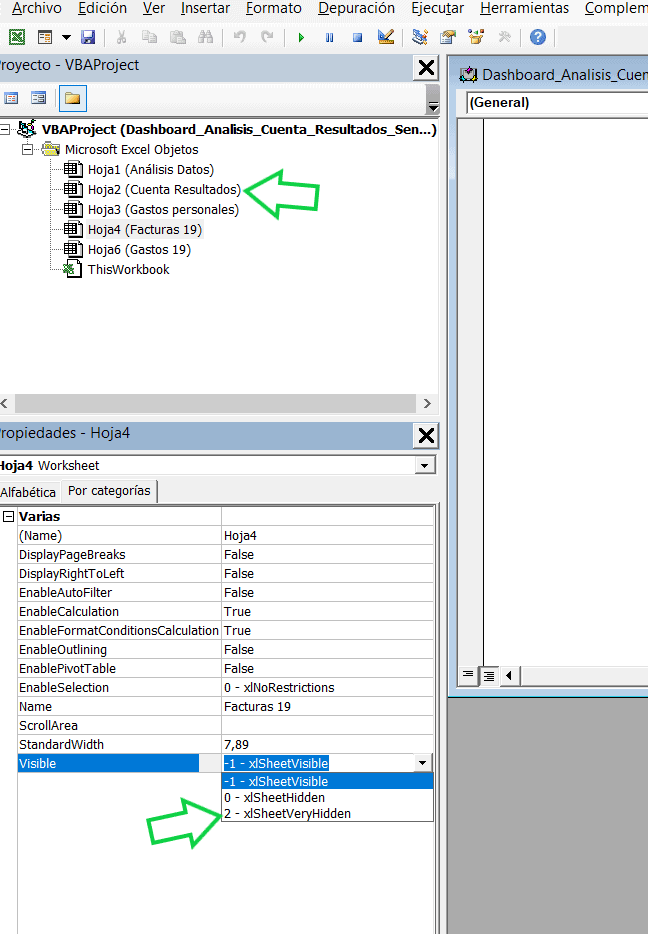Click the EnableSelection property value
The image size is (648, 934).
[328, 687]
